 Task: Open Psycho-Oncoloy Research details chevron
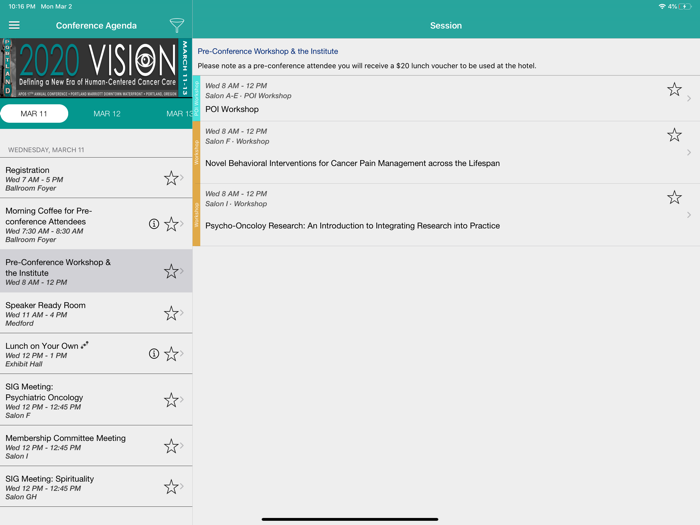tap(689, 215)
